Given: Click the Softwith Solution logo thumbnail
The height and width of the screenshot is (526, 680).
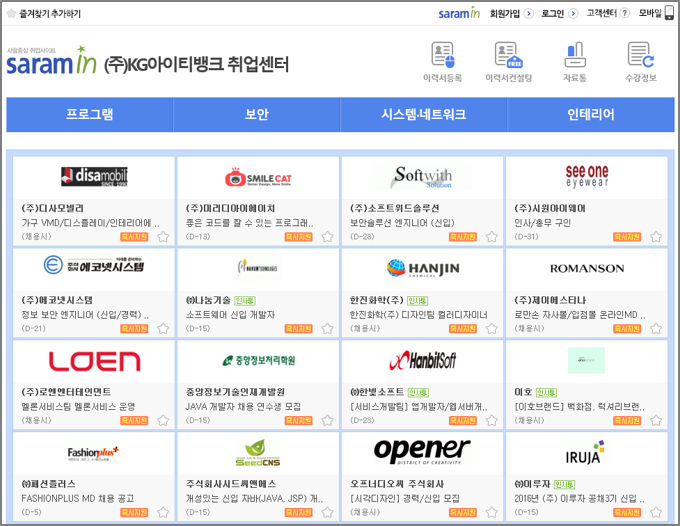Looking at the screenshot, I should coord(423,177).
